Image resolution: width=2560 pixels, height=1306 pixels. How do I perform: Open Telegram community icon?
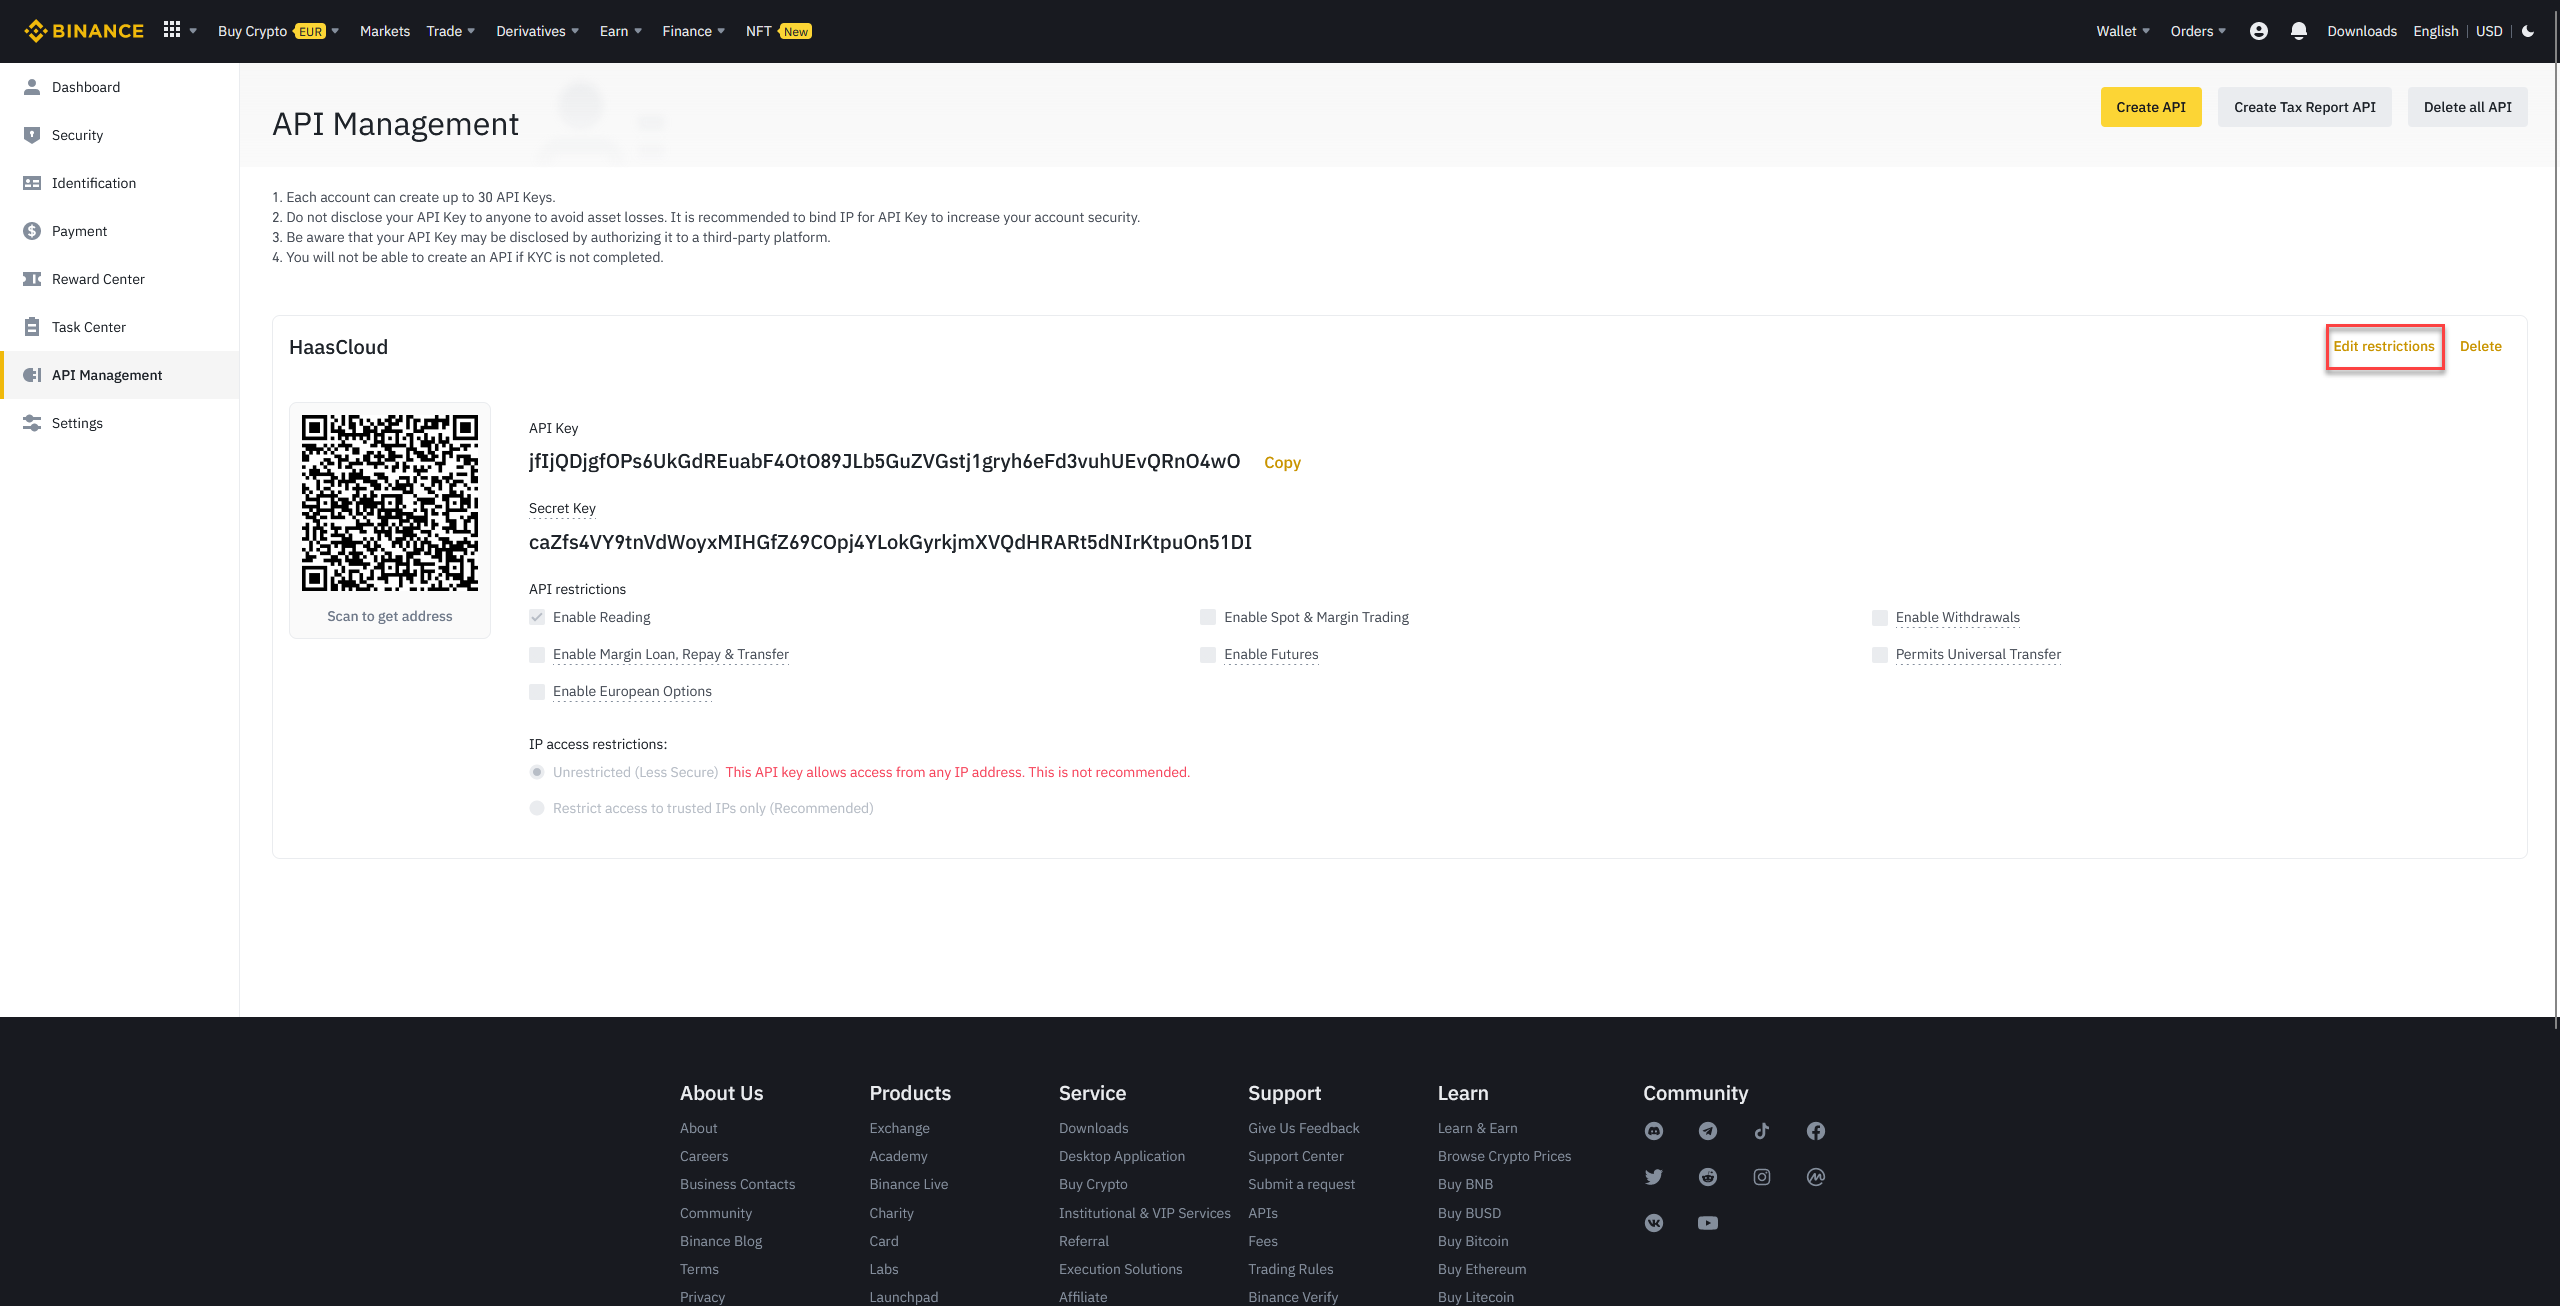click(x=1708, y=1131)
